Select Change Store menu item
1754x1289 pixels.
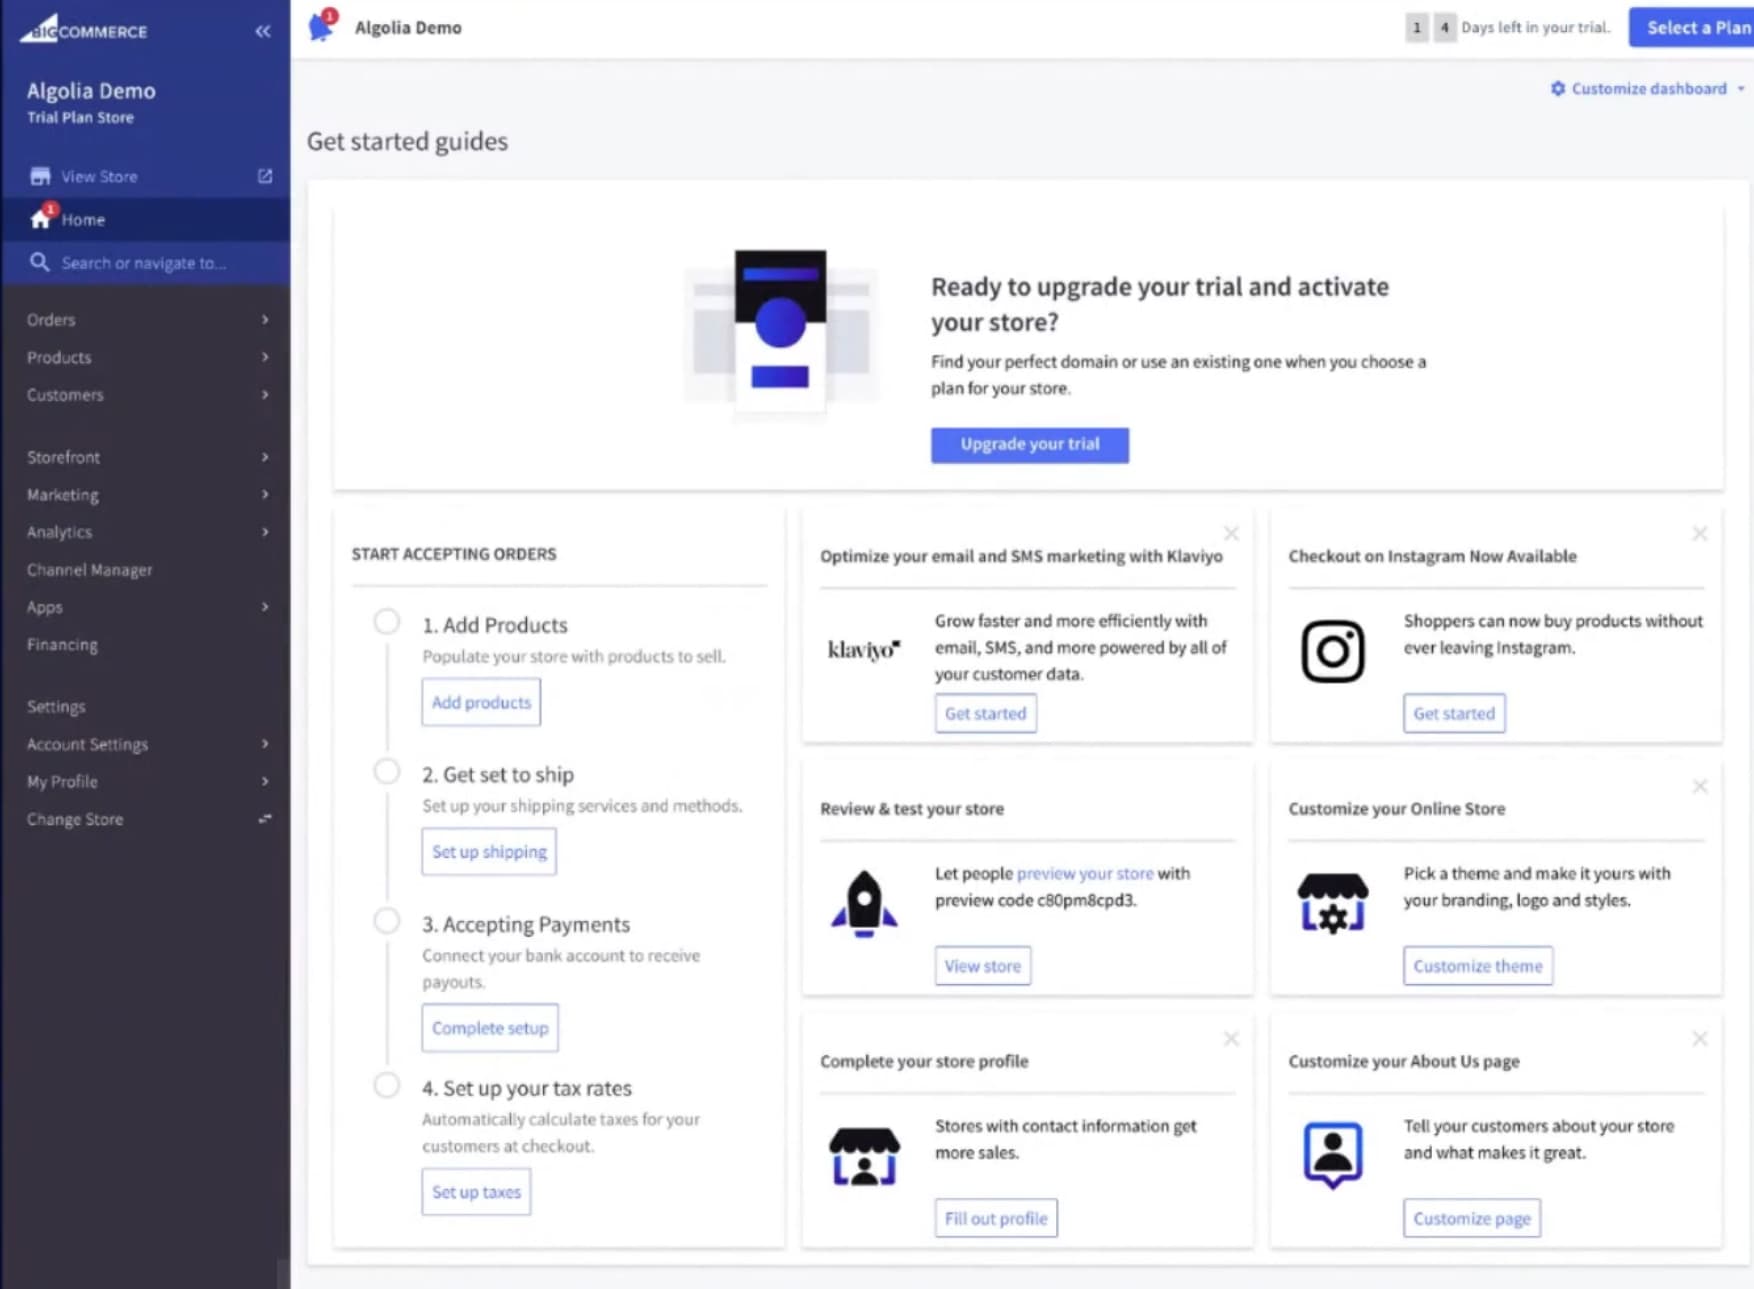tap(146, 819)
